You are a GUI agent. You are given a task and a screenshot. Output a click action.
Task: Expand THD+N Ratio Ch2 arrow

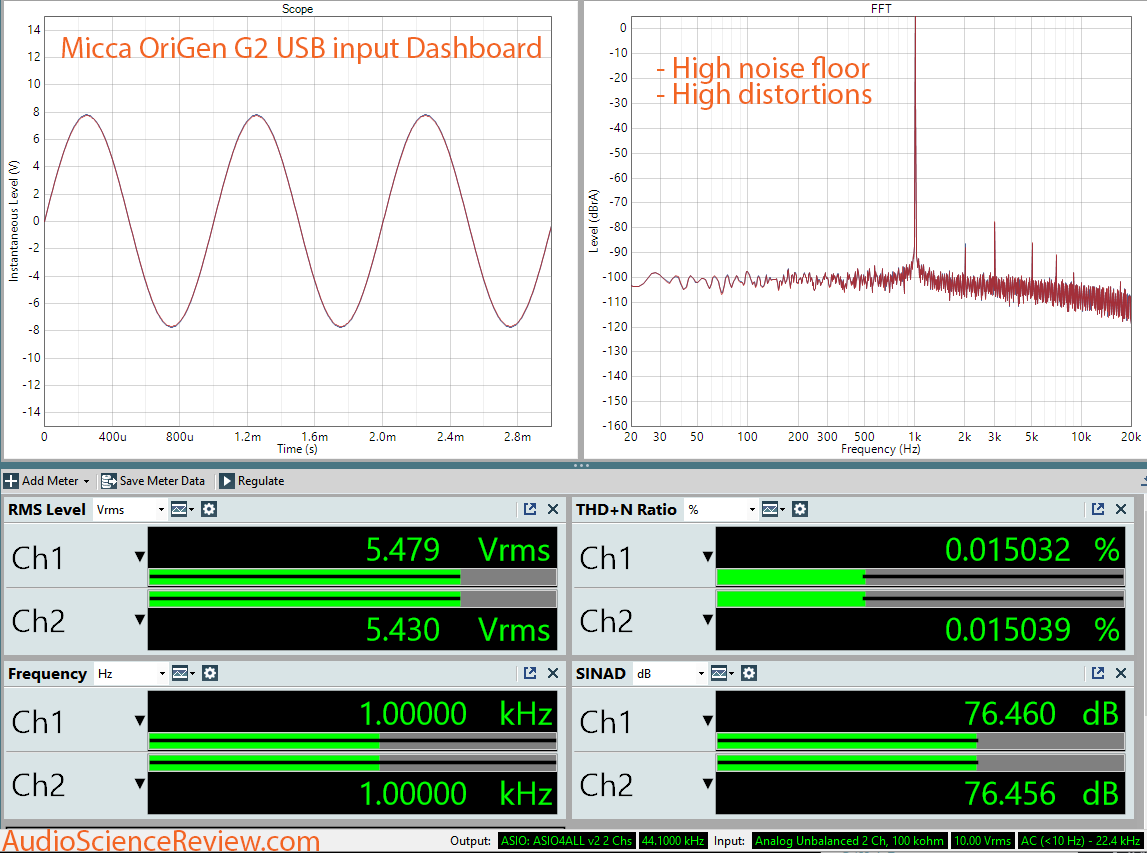click(707, 620)
